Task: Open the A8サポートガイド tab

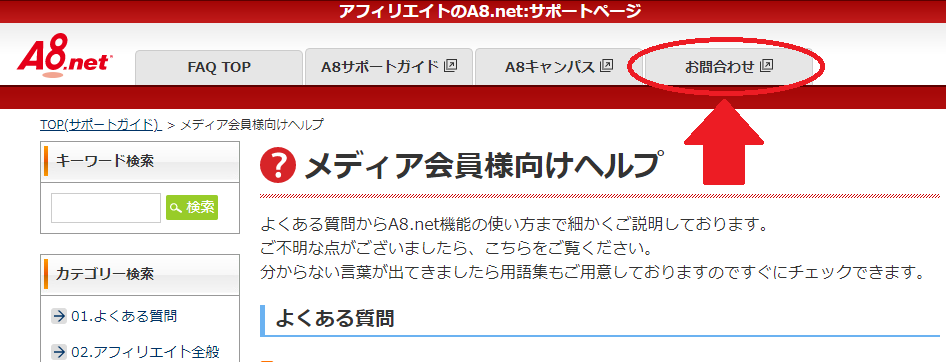Action: [x=389, y=67]
